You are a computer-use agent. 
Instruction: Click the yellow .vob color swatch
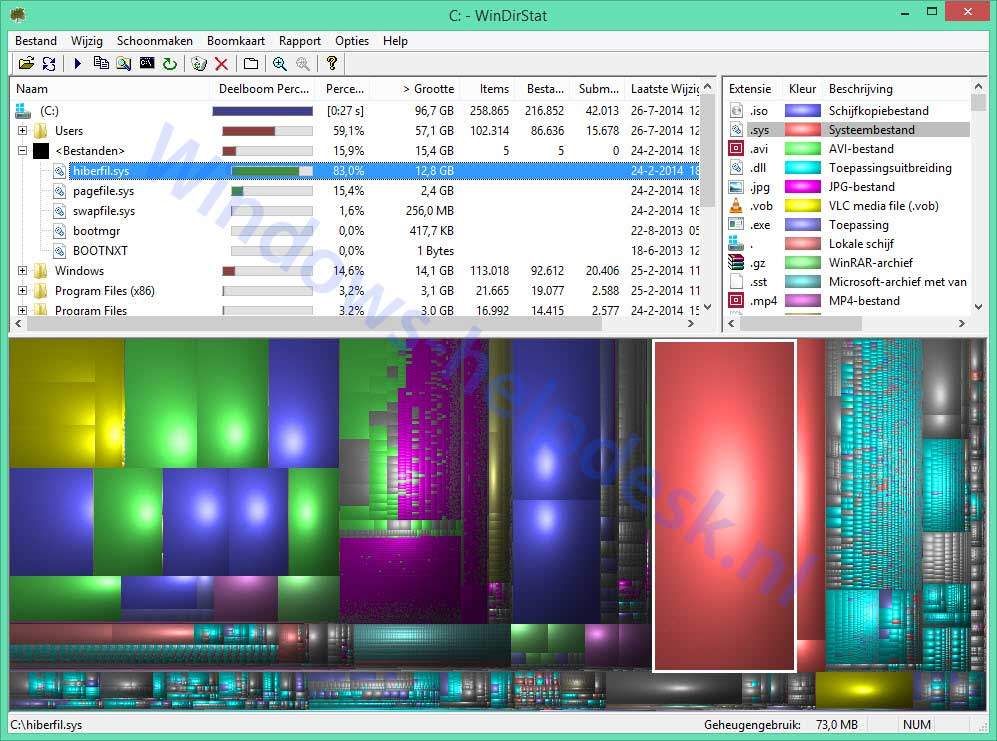click(x=802, y=205)
